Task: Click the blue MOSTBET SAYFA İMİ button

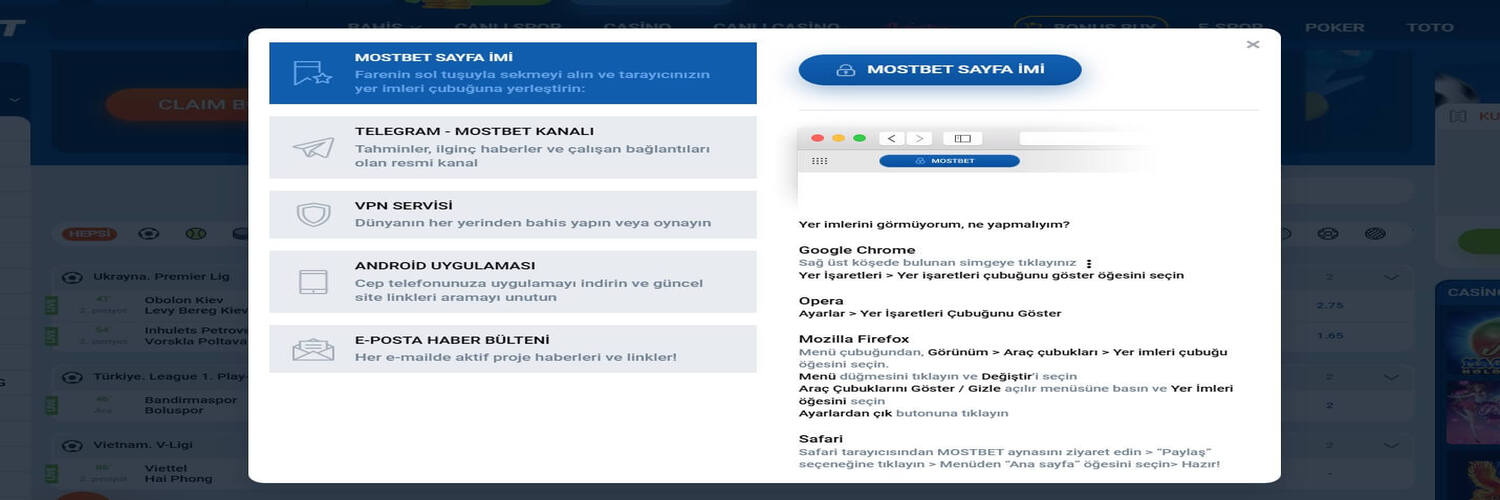Action: (x=940, y=70)
